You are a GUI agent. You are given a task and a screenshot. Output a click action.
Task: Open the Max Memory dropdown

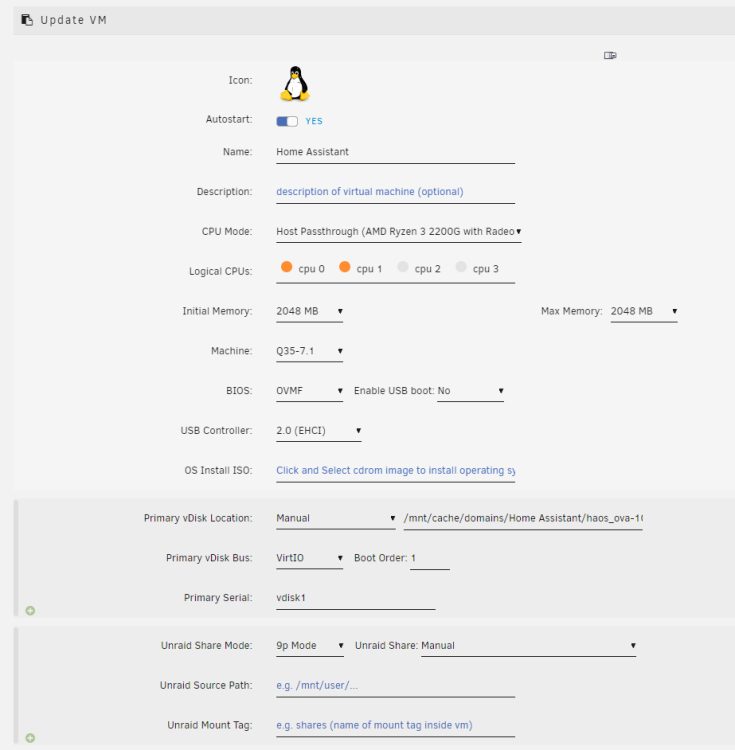coord(644,311)
